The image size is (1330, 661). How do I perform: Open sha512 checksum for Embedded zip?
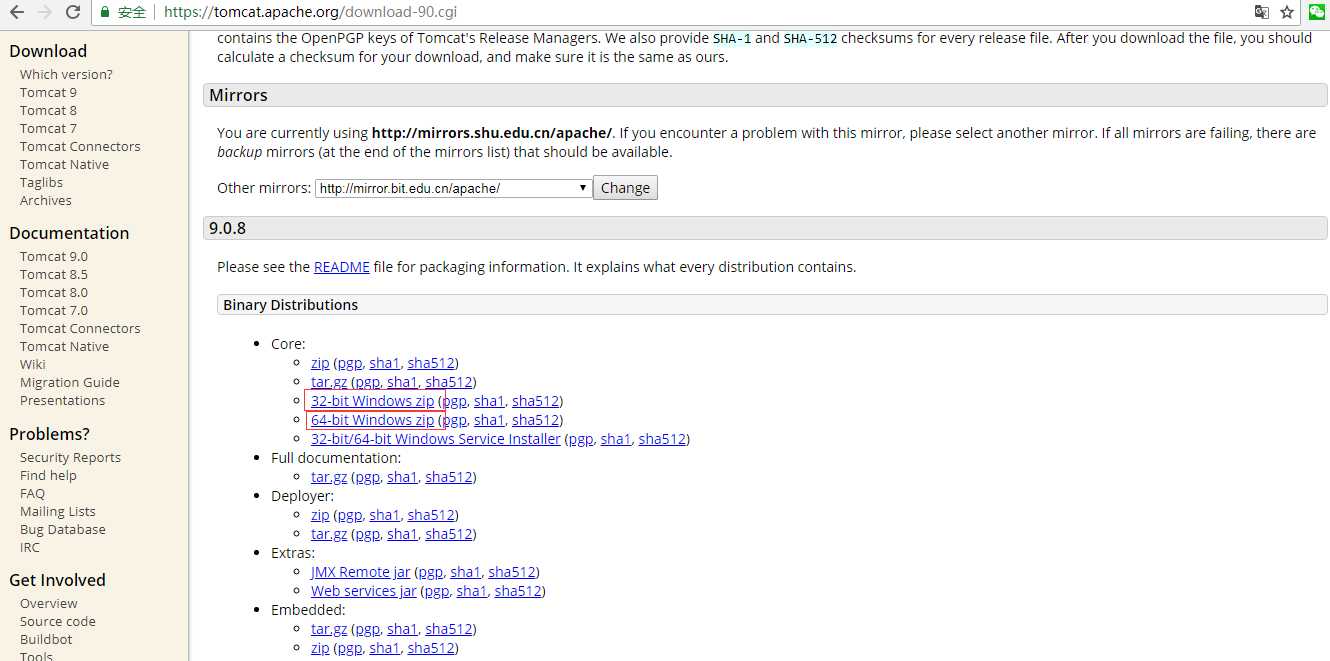[431, 648]
